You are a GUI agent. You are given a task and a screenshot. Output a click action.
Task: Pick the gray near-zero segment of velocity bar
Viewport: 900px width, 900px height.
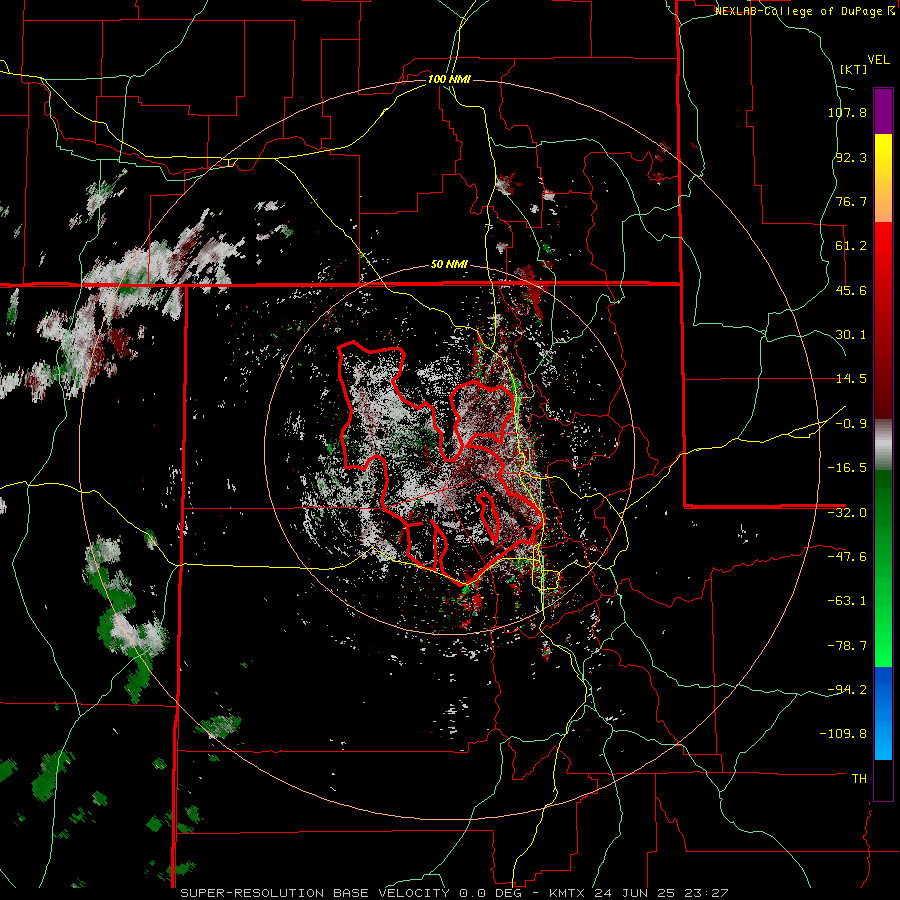883,445
